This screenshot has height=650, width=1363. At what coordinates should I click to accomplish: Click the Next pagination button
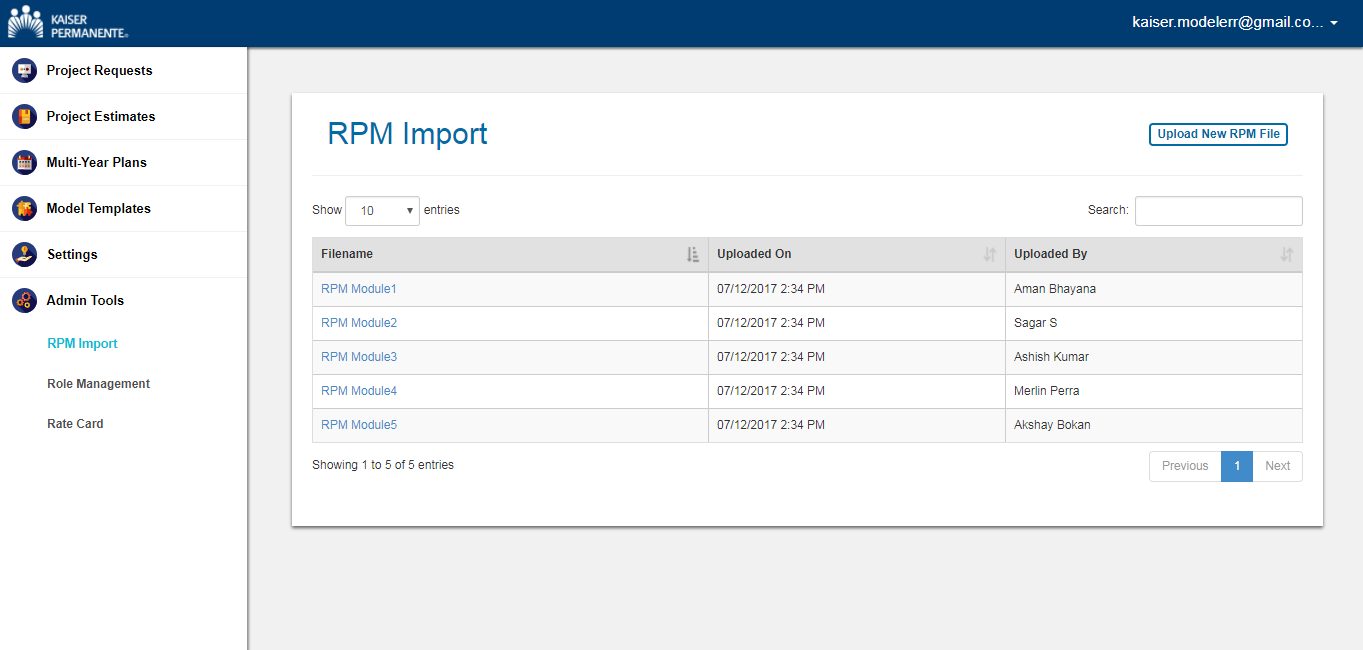click(x=1277, y=466)
